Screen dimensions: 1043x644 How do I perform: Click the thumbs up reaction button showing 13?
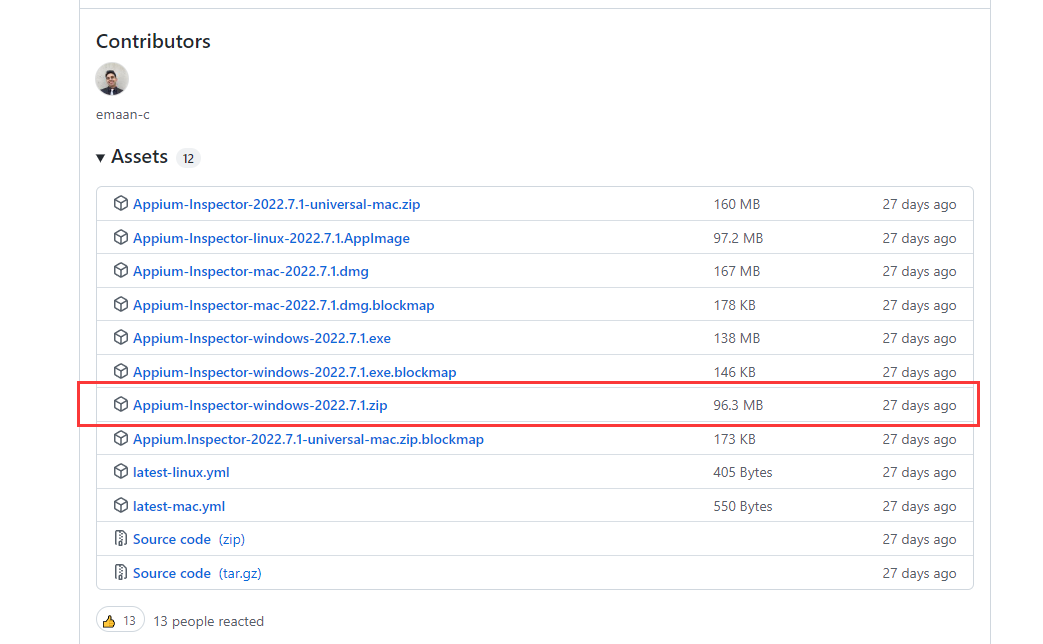[120, 621]
